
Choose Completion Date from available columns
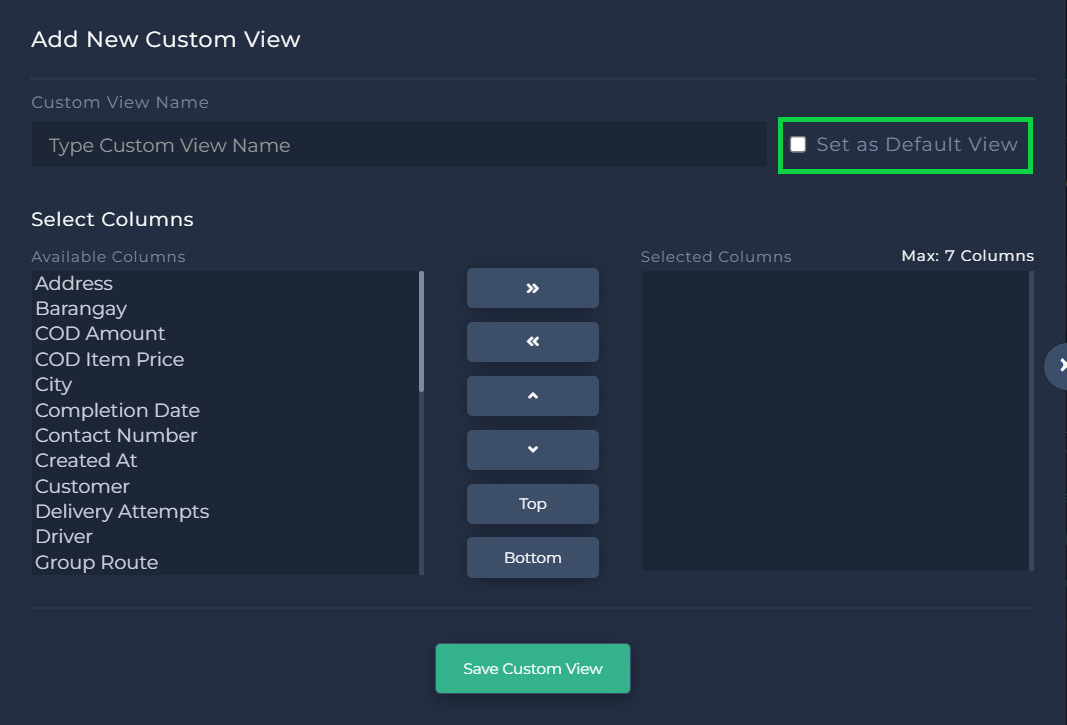tap(117, 410)
